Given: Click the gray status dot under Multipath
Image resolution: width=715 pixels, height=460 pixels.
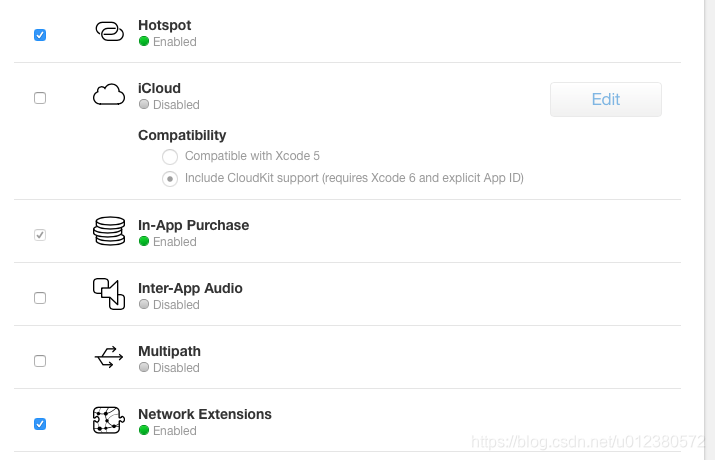Looking at the screenshot, I should coord(144,367).
